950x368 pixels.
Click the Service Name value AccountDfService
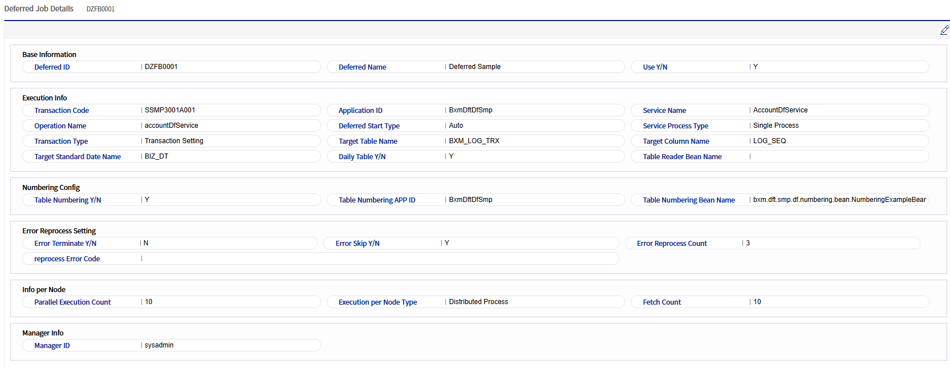pos(780,110)
